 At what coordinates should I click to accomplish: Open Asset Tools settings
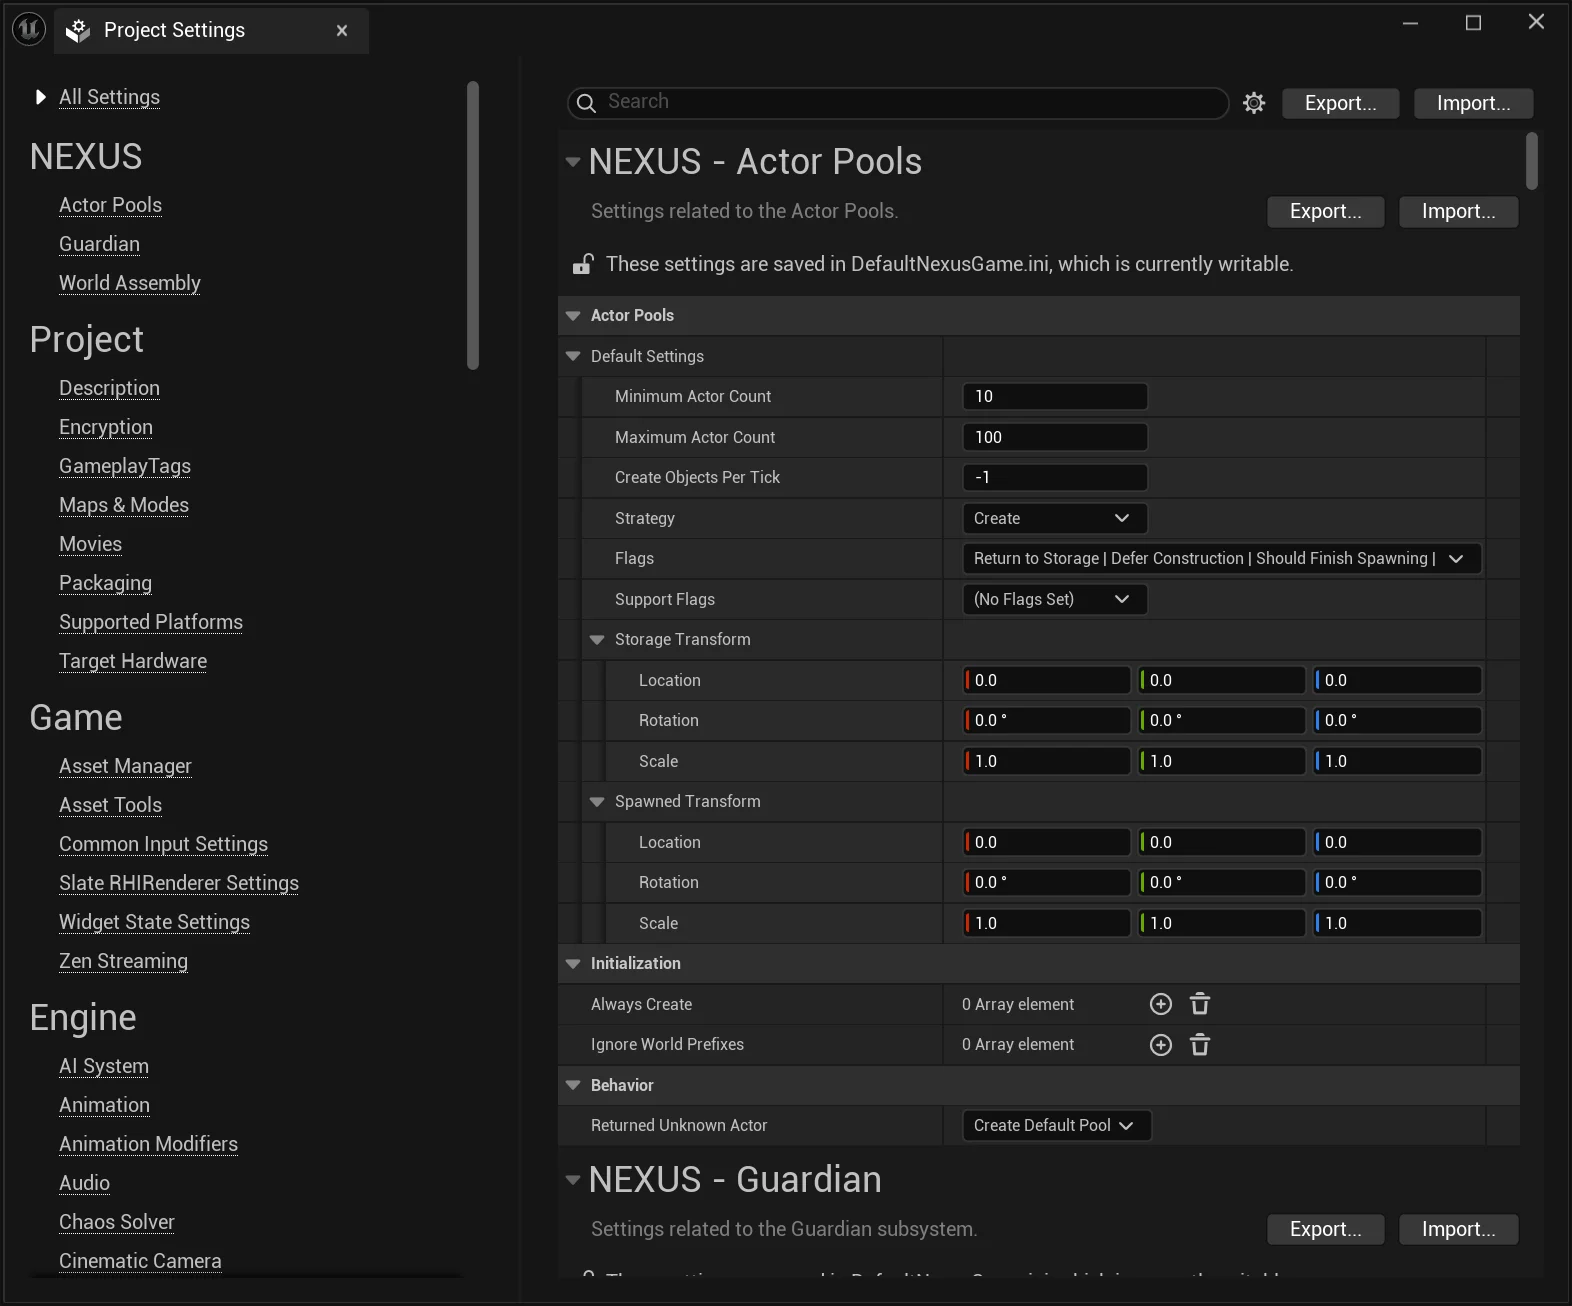(110, 805)
